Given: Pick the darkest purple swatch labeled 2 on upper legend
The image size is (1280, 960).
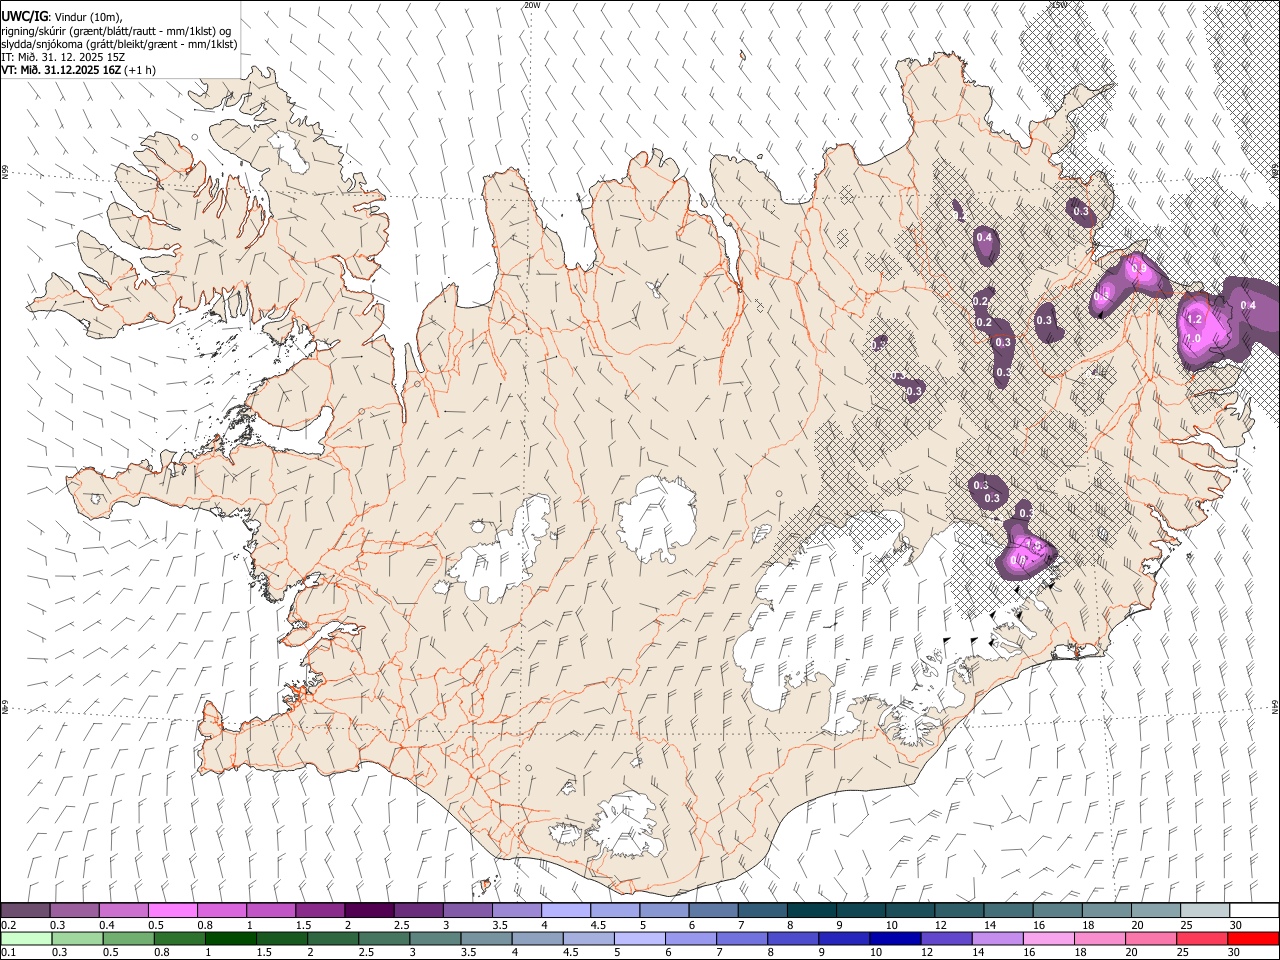Looking at the screenshot, I should [369, 911].
